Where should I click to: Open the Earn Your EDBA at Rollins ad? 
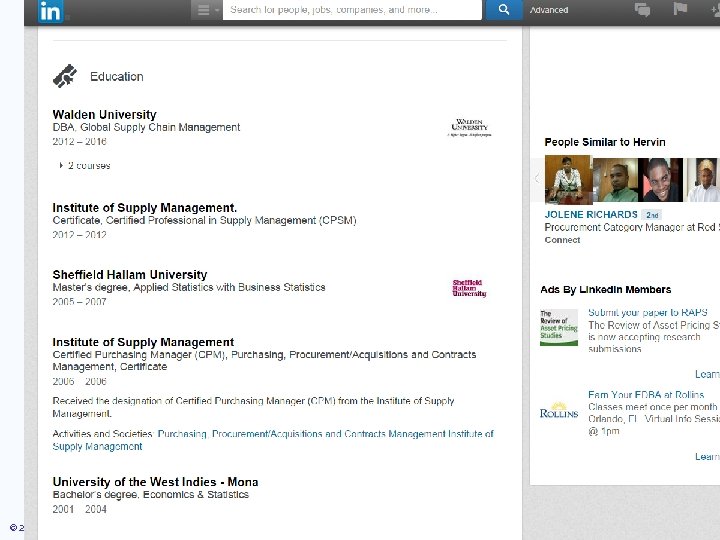[646, 395]
